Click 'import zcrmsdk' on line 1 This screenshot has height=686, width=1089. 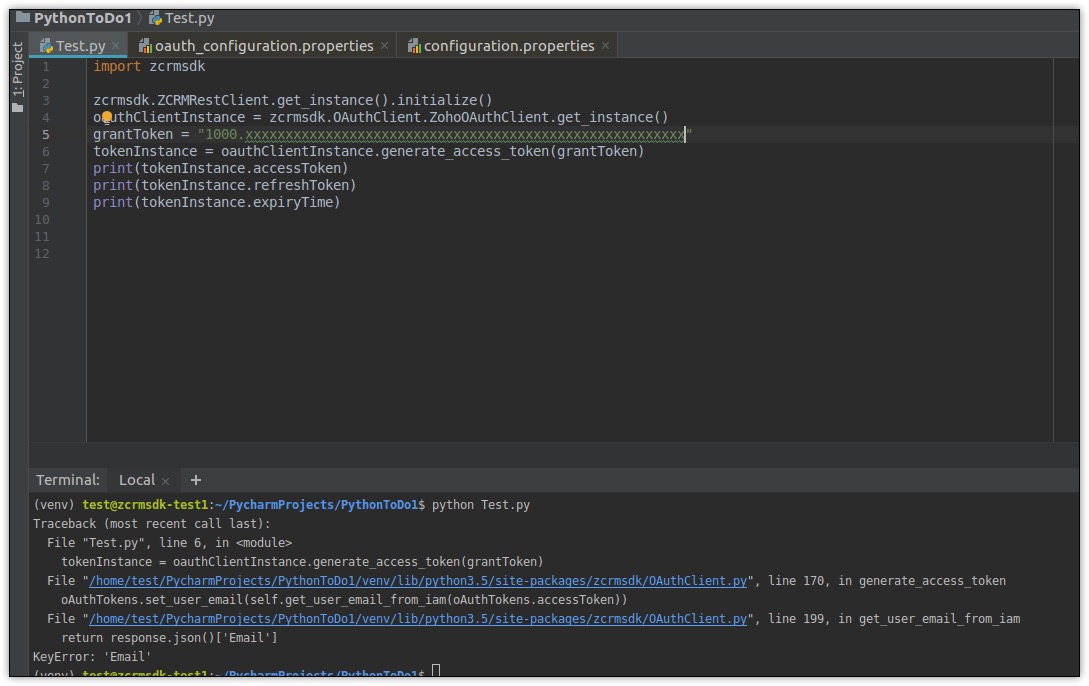click(x=149, y=66)
